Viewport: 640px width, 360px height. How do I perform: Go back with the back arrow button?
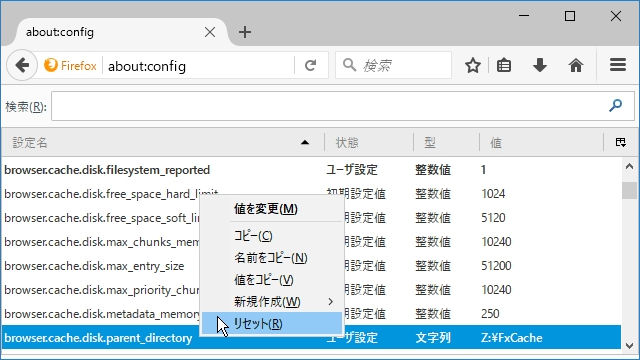click(x=21, y=65)
